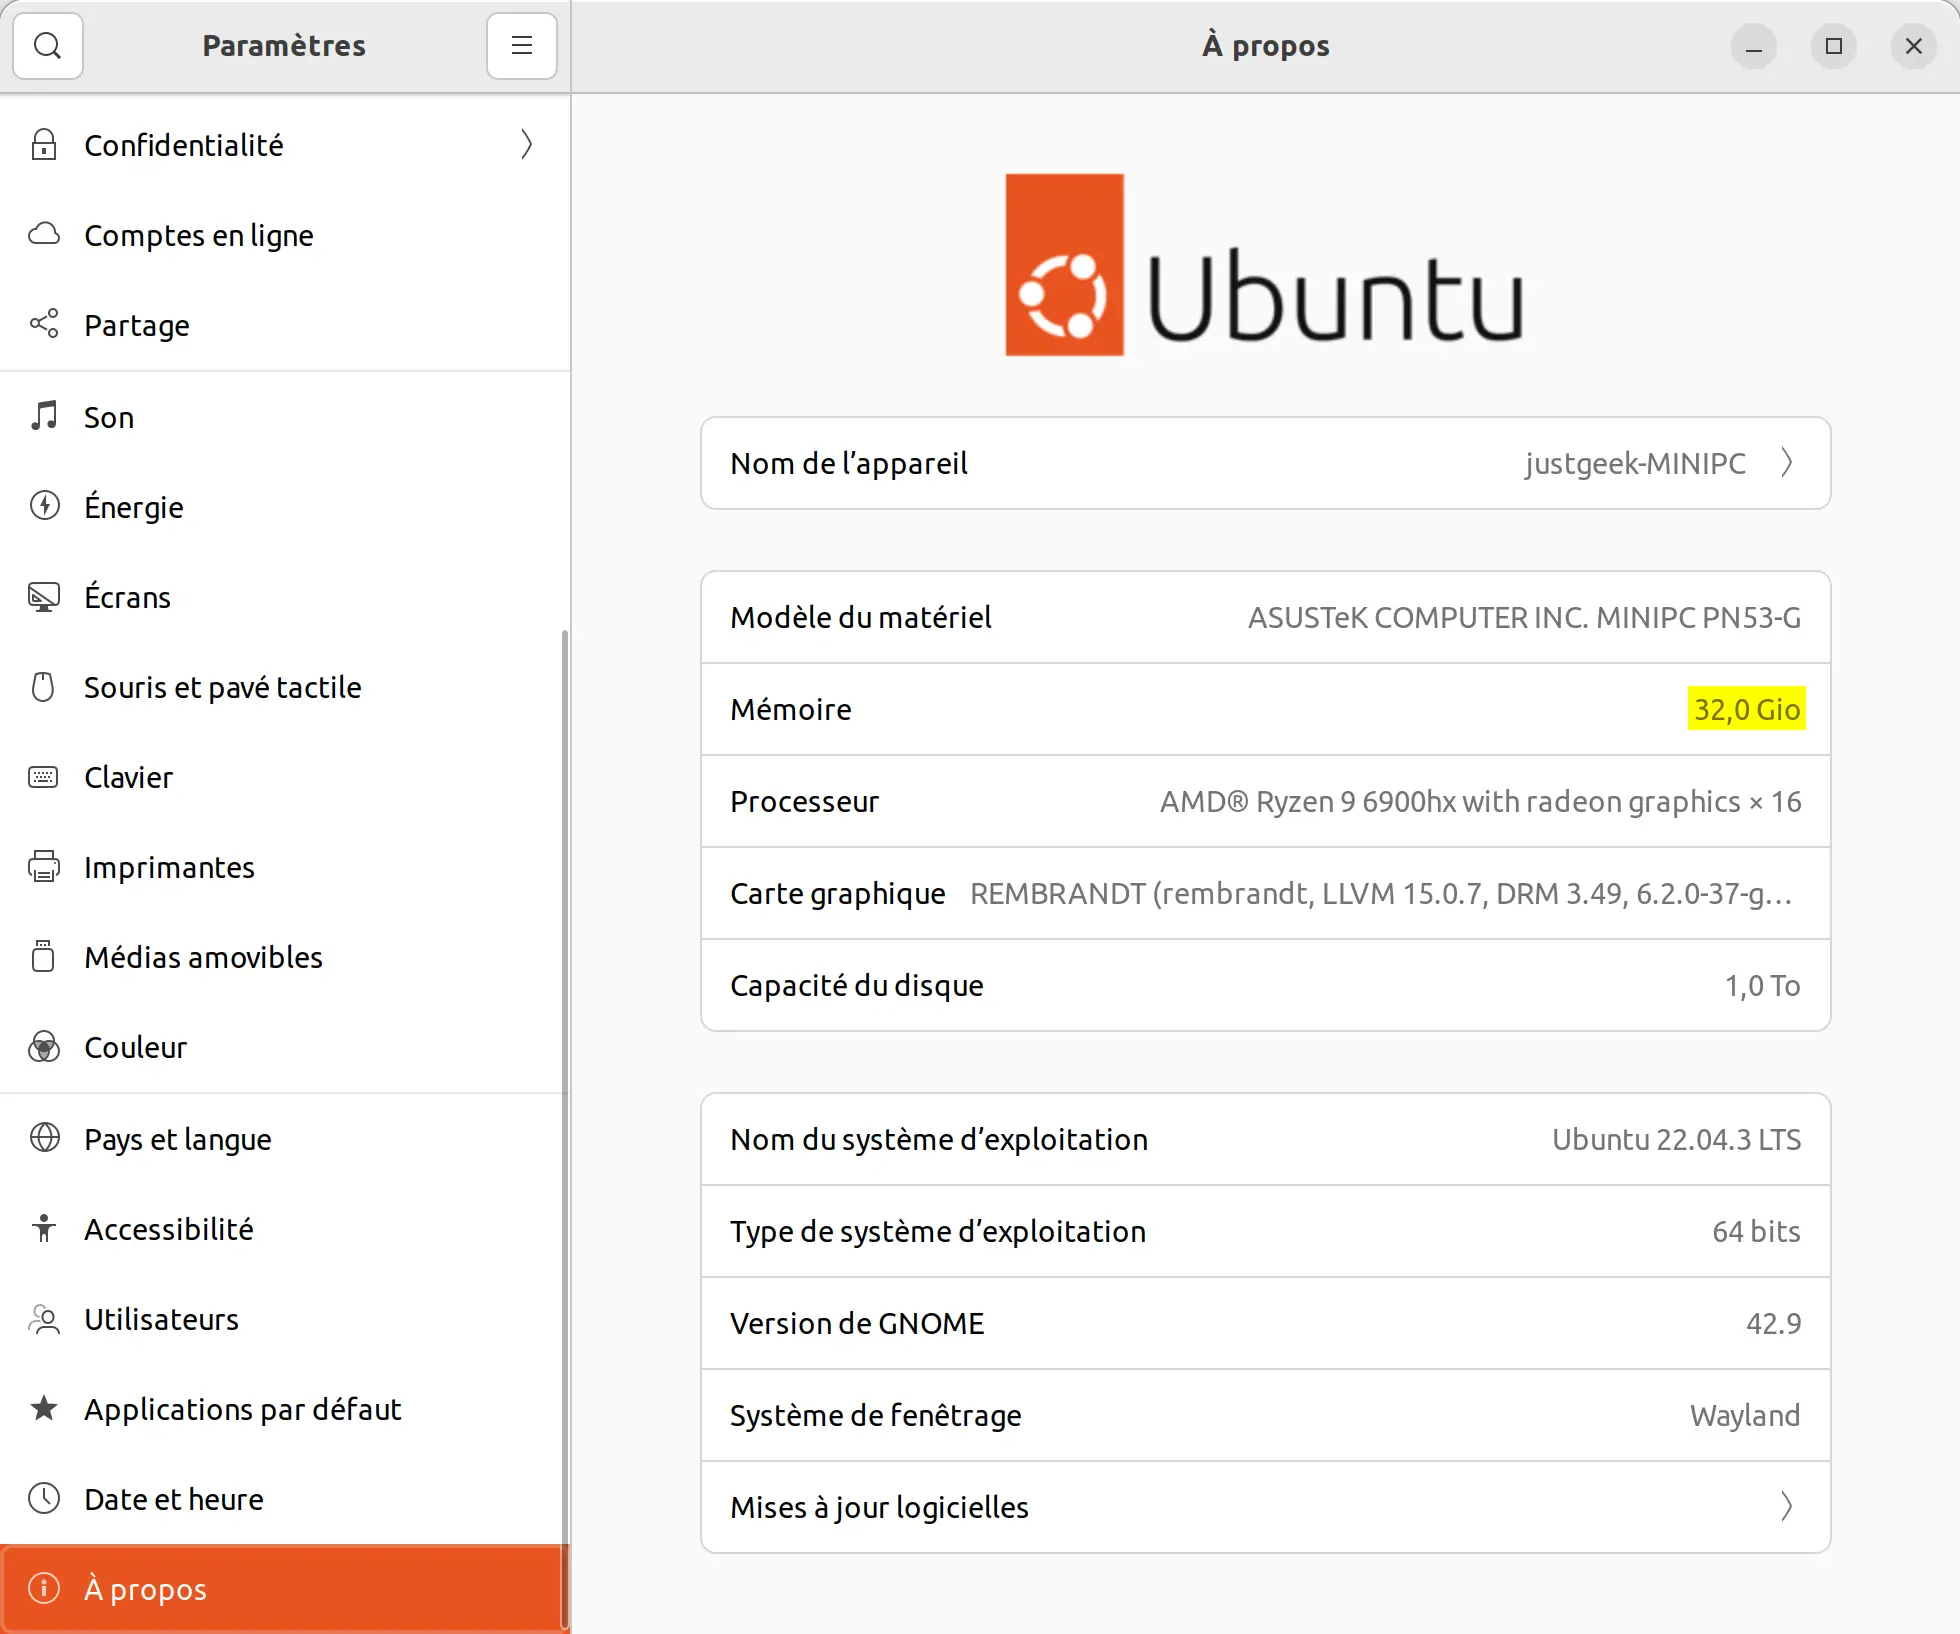Open the Son settings panel
This screenshot has width=1960, height=1634.
pyautogui.click(x=285, y=417)
